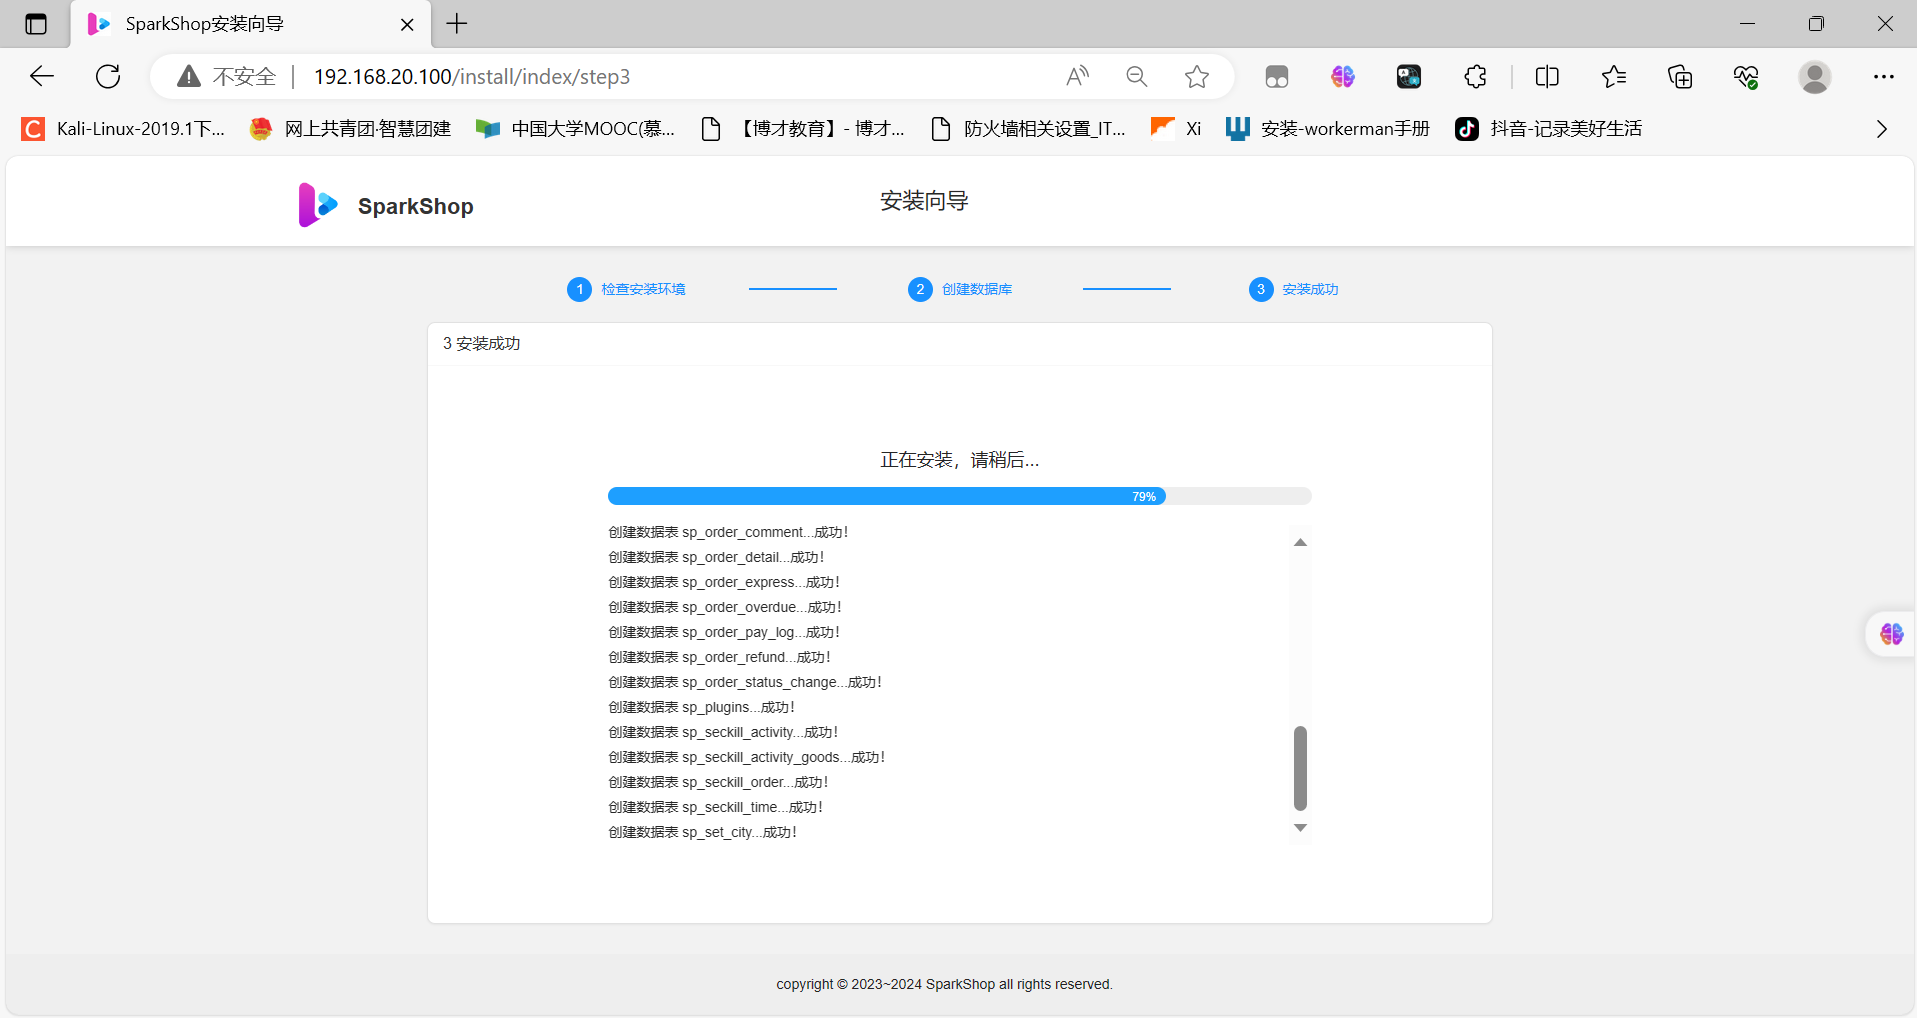Open the tab actions menu icon
This screenshot has height=1018, width=1917.
tap(36, 24)
